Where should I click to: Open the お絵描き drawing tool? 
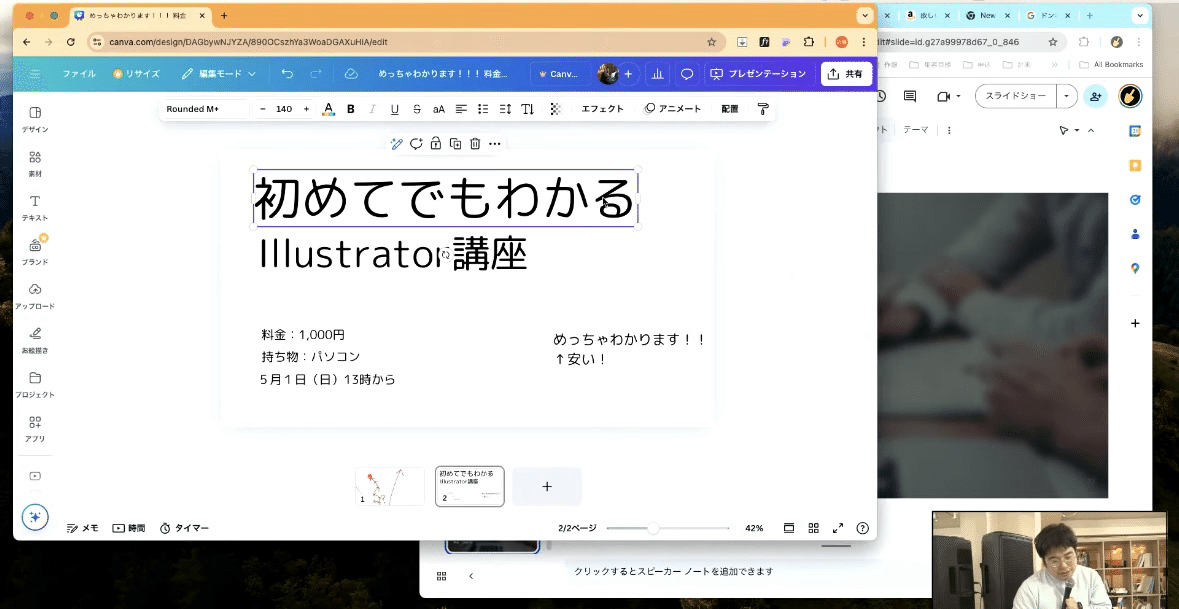pos(35,340)
